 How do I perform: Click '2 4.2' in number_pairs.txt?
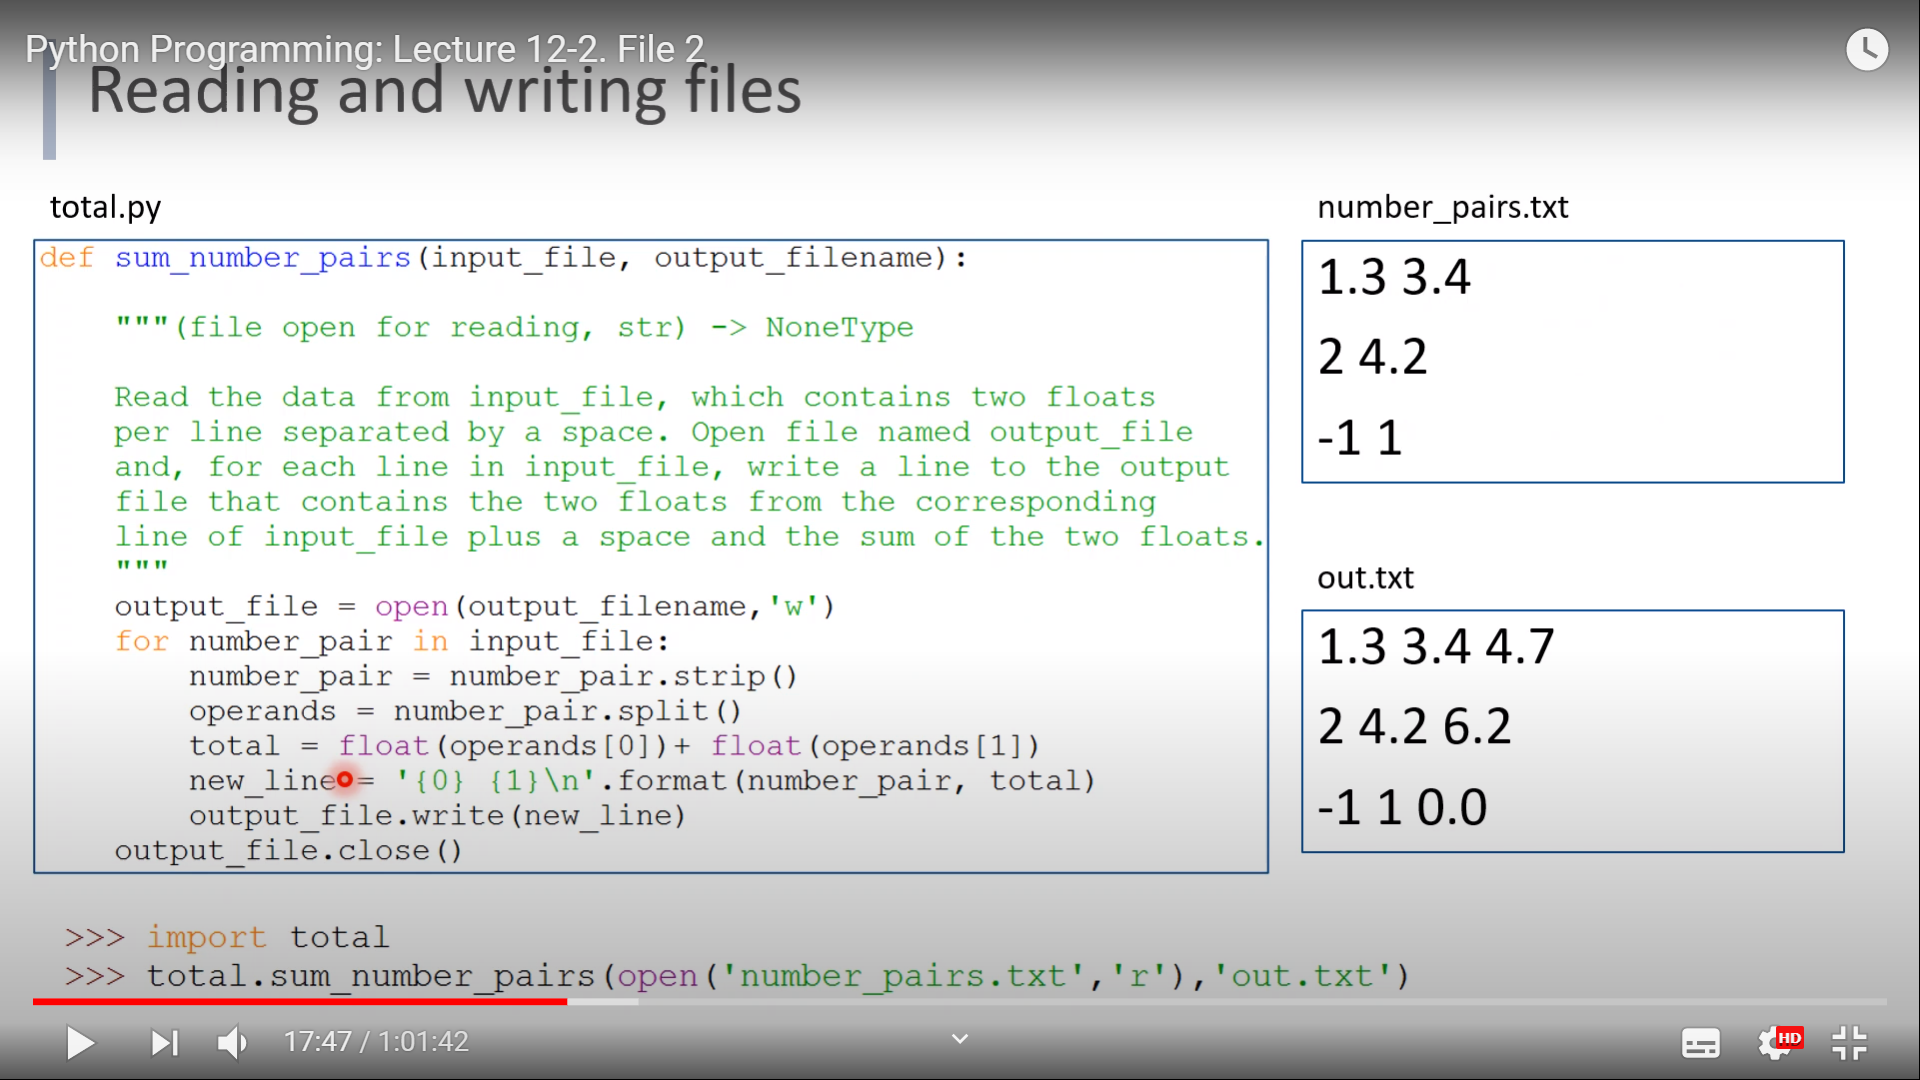pyautogui.click(x=1372, y=357)
